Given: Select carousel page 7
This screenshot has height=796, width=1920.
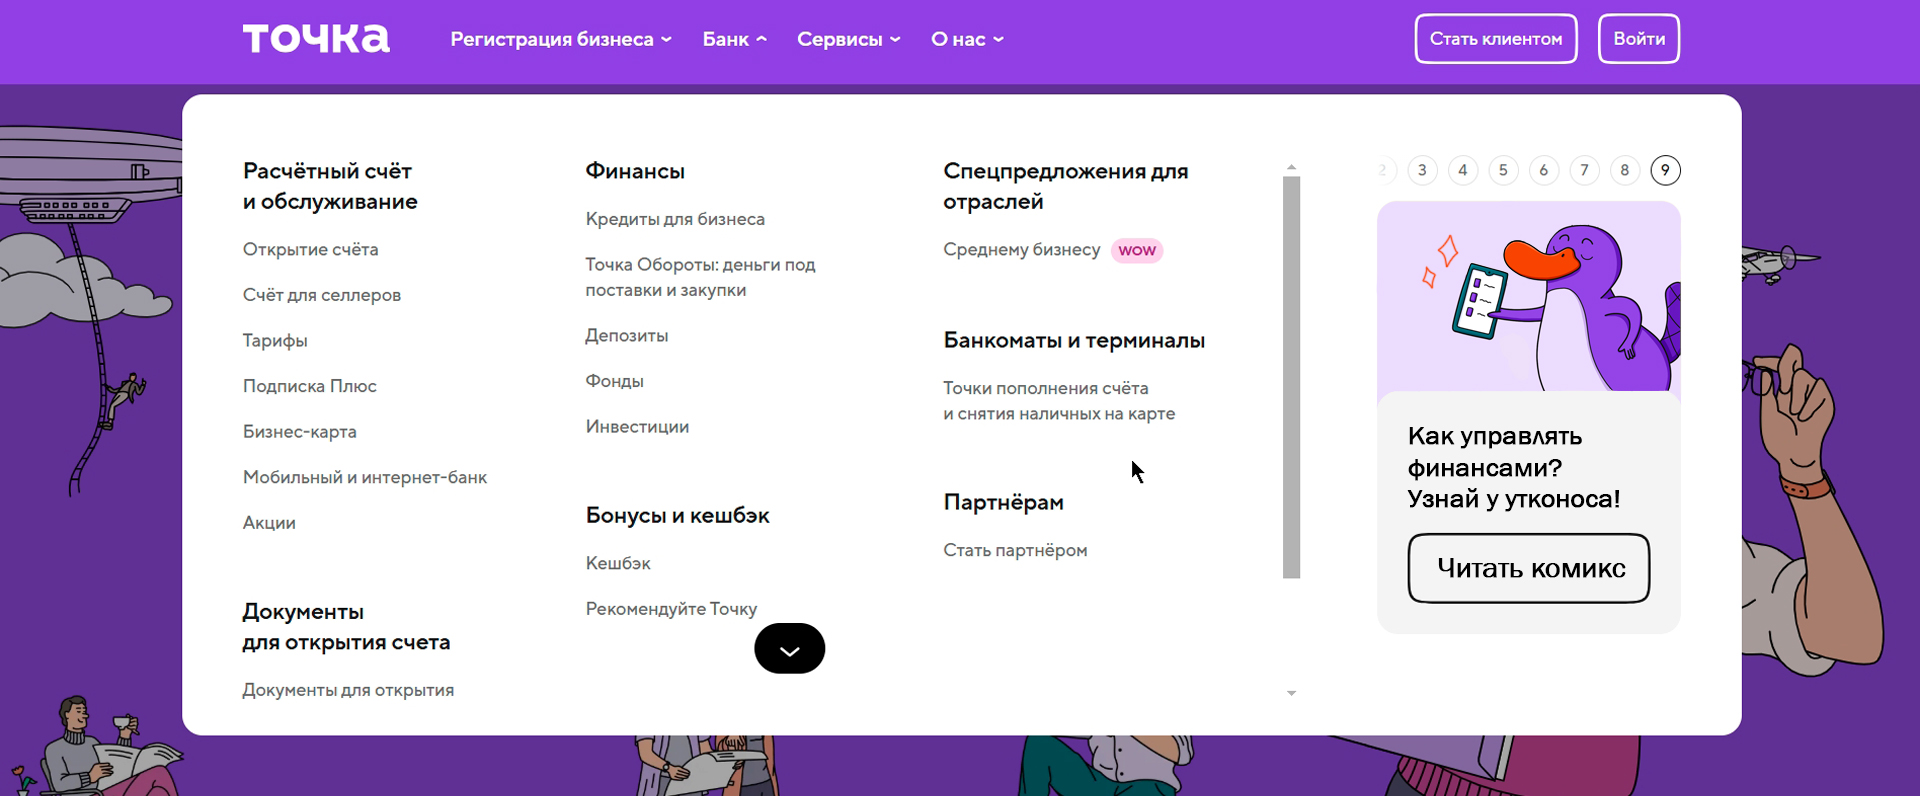Looking at the screenshot, I should click(x=1584, y=170).
